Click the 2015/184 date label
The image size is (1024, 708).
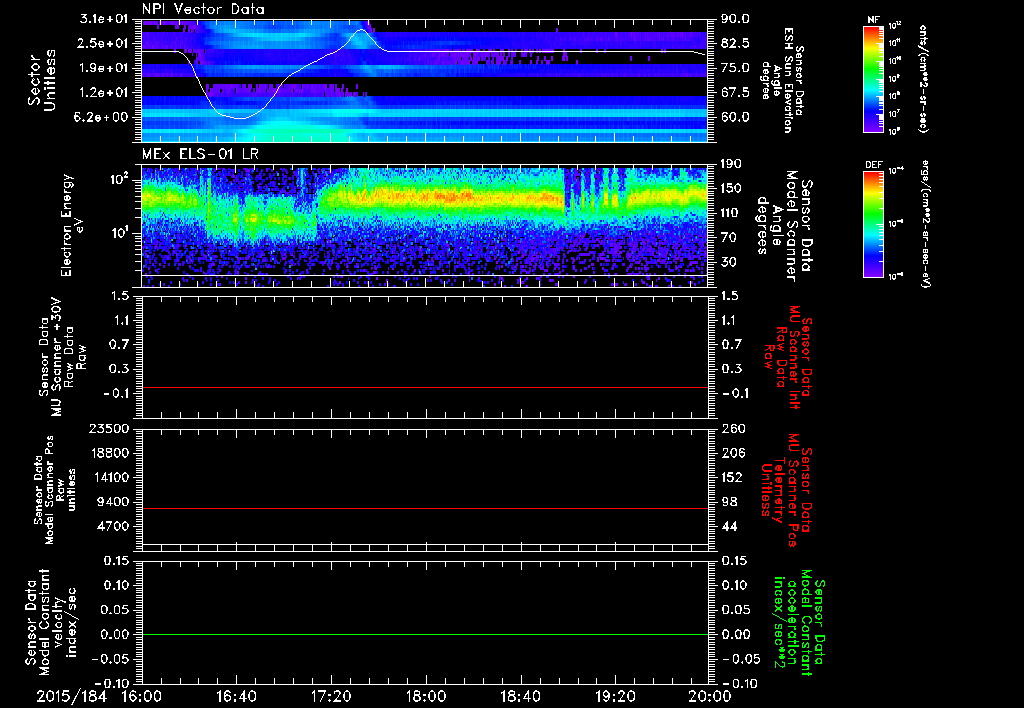pos(71,696)
